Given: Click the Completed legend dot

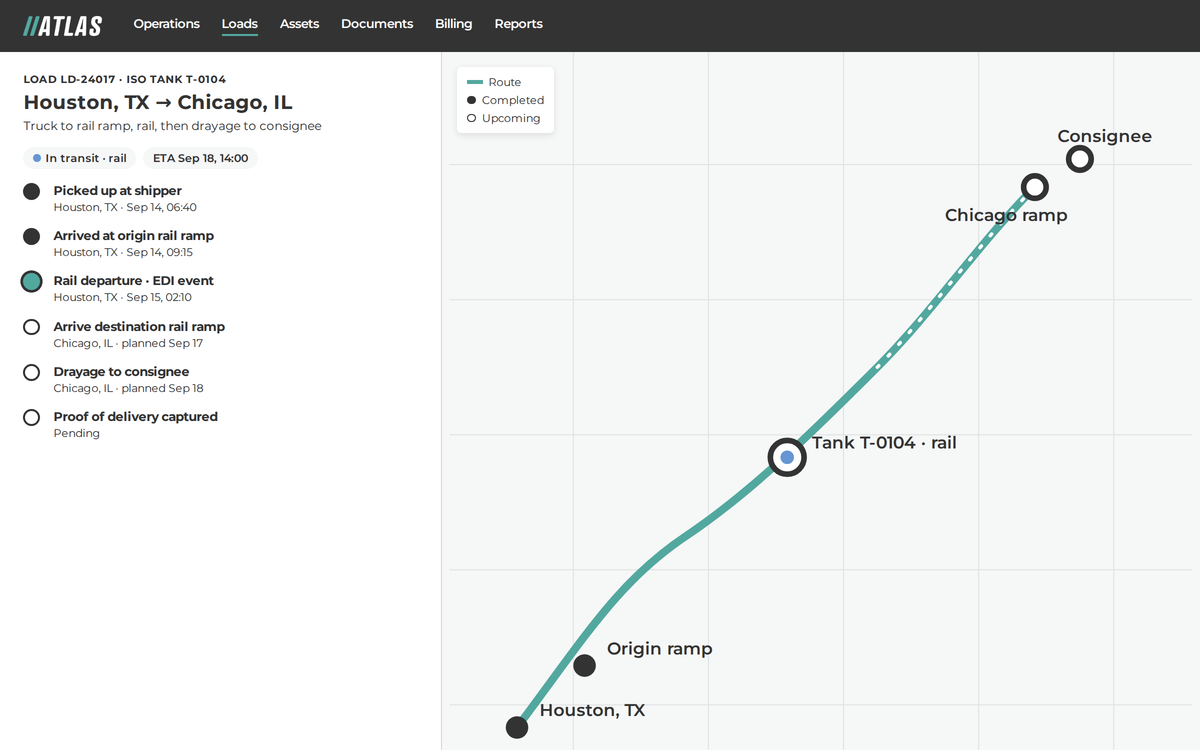Looking at the screenshot, I should pyautogui.click(x=471, y=100).
